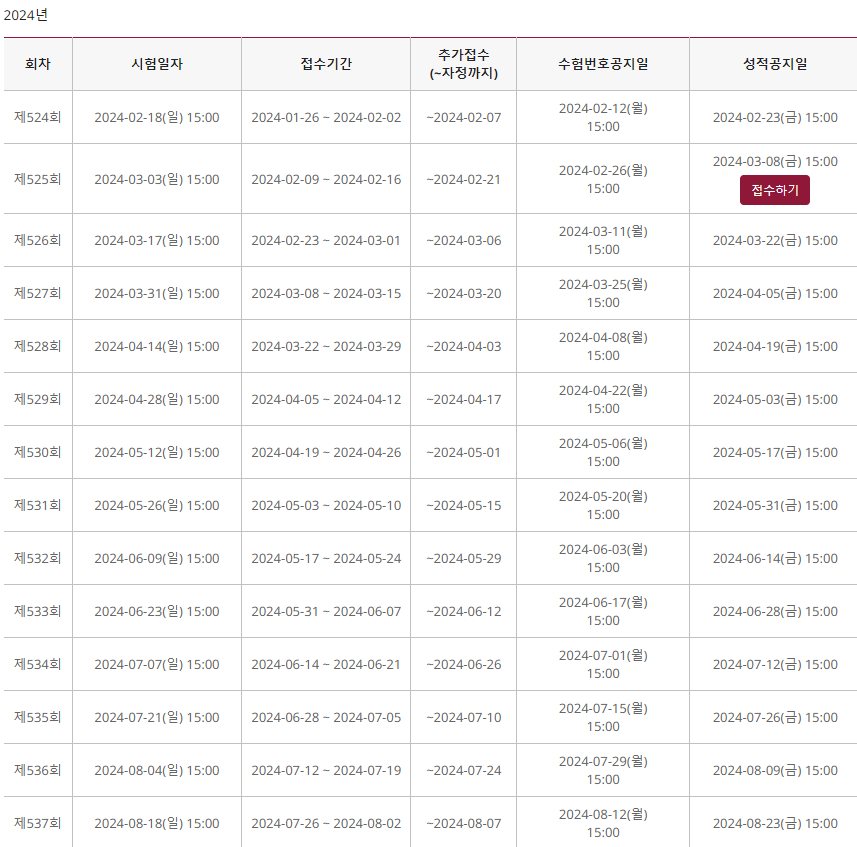The image size is (857, 847).
Task: Click additional registration ~2024-05-15
Action: pyautogui.click(x=463, y=505)
